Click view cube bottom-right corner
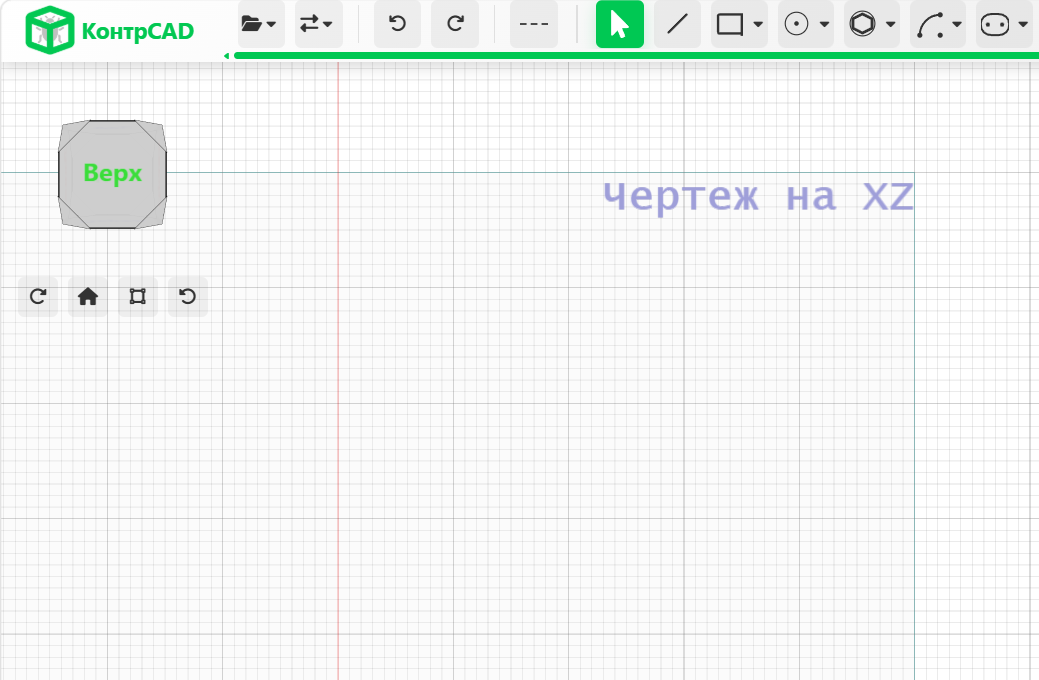The width and height of the screenshot is (1039, 680). (154, 215)
